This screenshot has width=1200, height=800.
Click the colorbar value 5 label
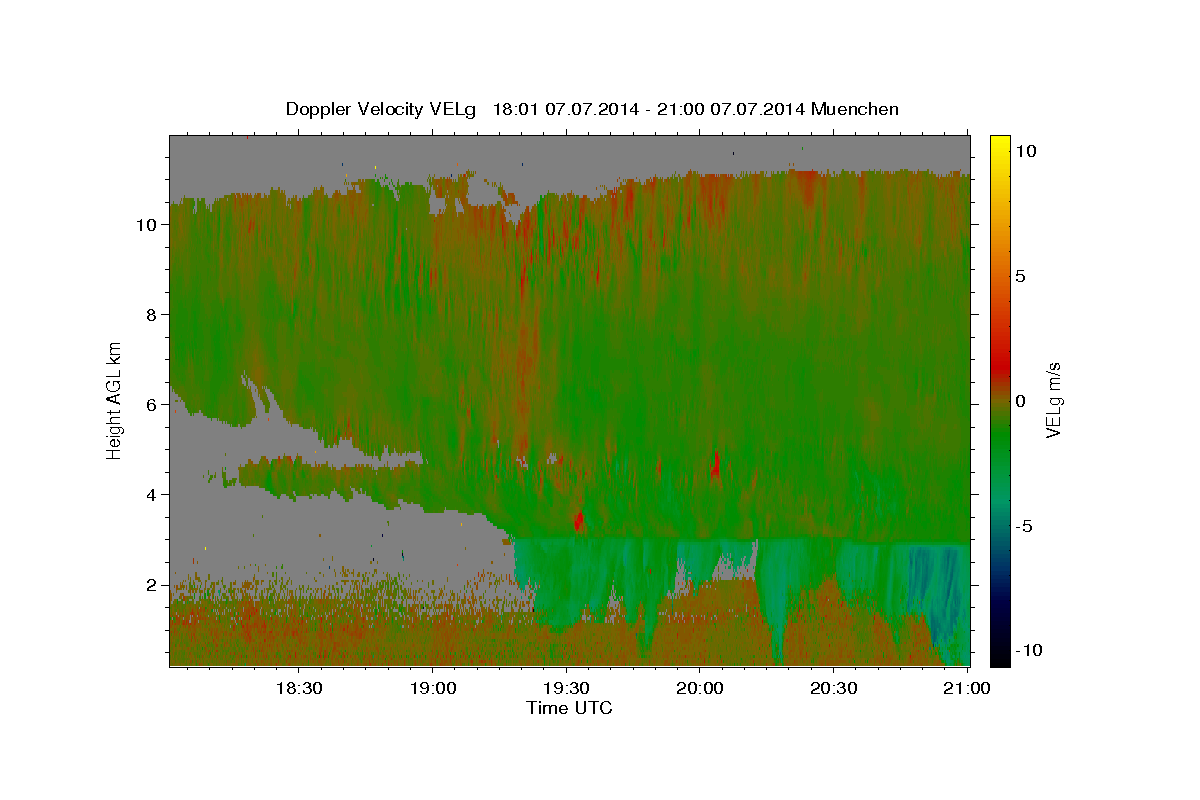pyautogui.click(x=1020, y=276)
